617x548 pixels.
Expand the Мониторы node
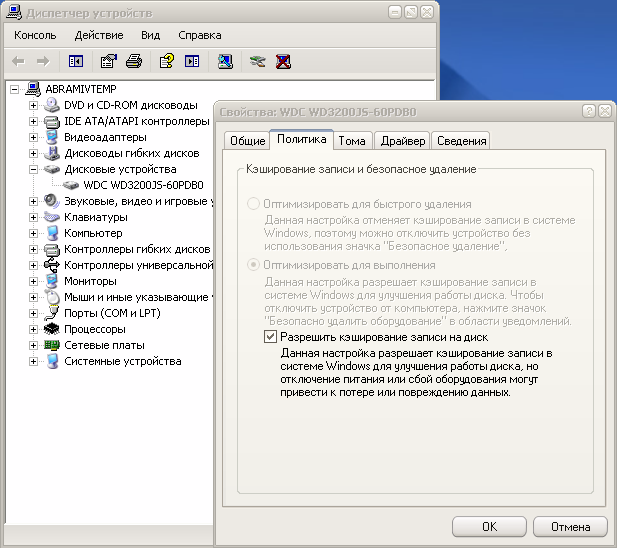click(x=33, y=281)
